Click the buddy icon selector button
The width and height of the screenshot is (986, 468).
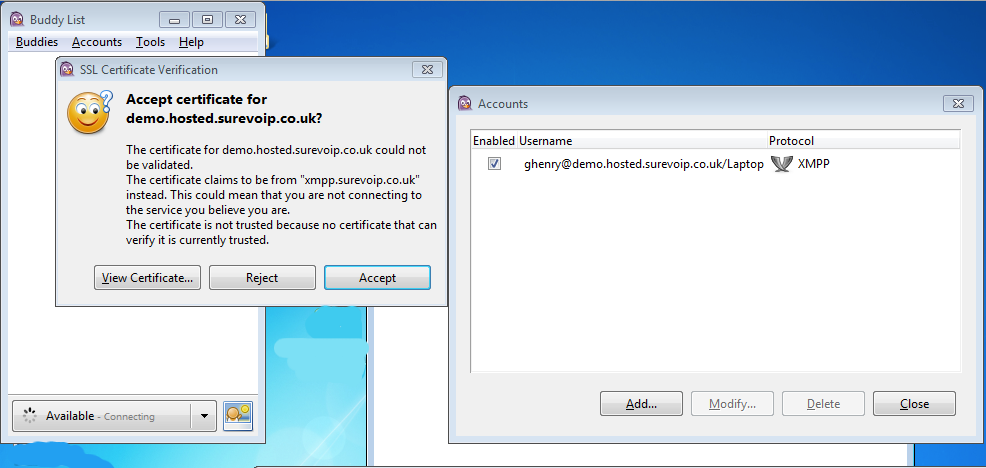tap(238, 416)
